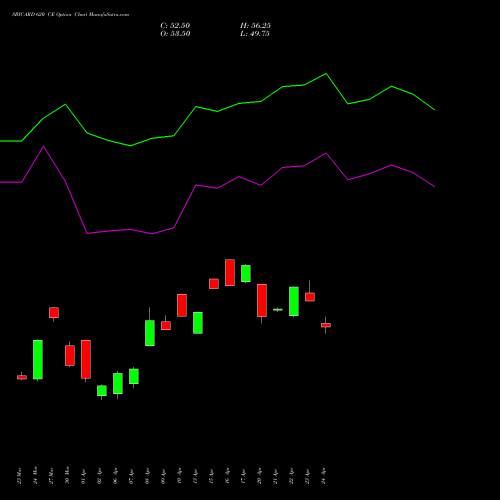The height and width of the screenshot is (500, 500).
Task: Click the 30 Mar date label
Action: (x=67, y=476)
